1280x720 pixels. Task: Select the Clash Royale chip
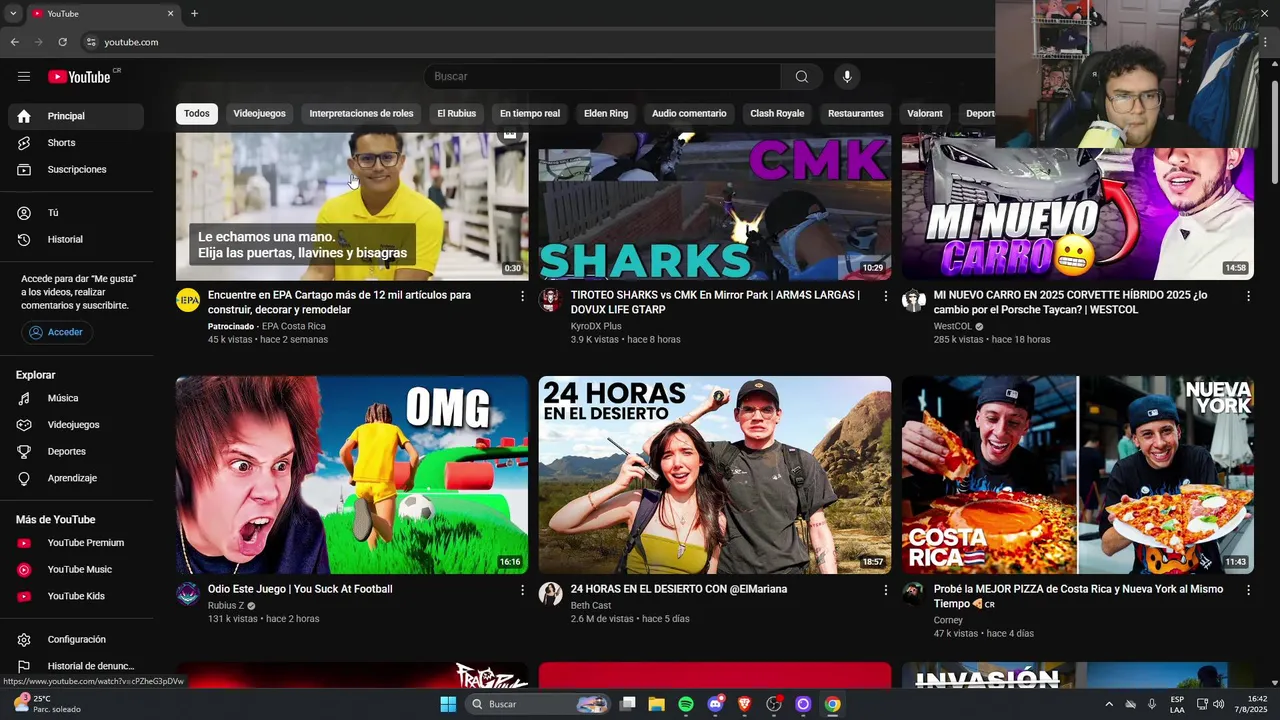pos(777,113)
